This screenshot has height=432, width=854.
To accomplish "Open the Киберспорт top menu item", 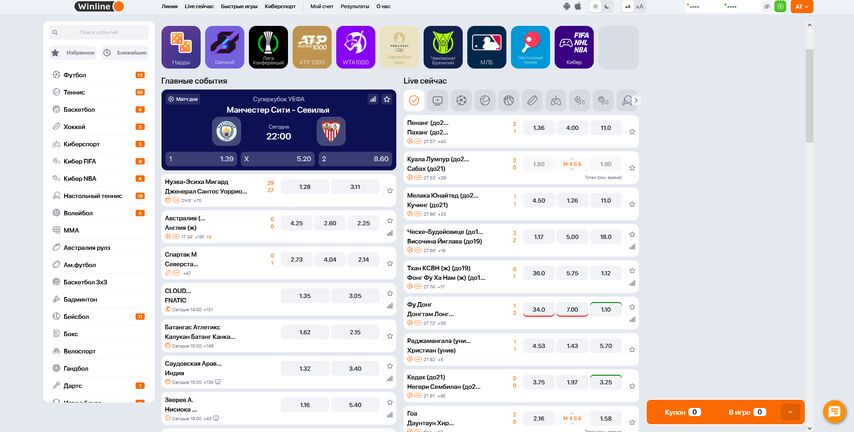I will click(x=280, y=7).
